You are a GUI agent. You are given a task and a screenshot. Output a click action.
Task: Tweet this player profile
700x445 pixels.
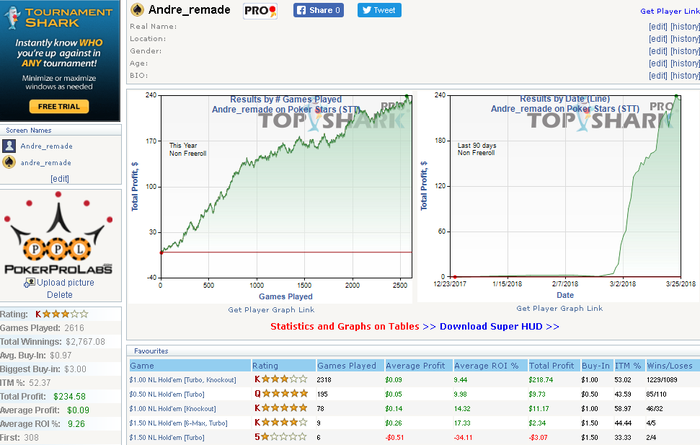coord(379,10)
